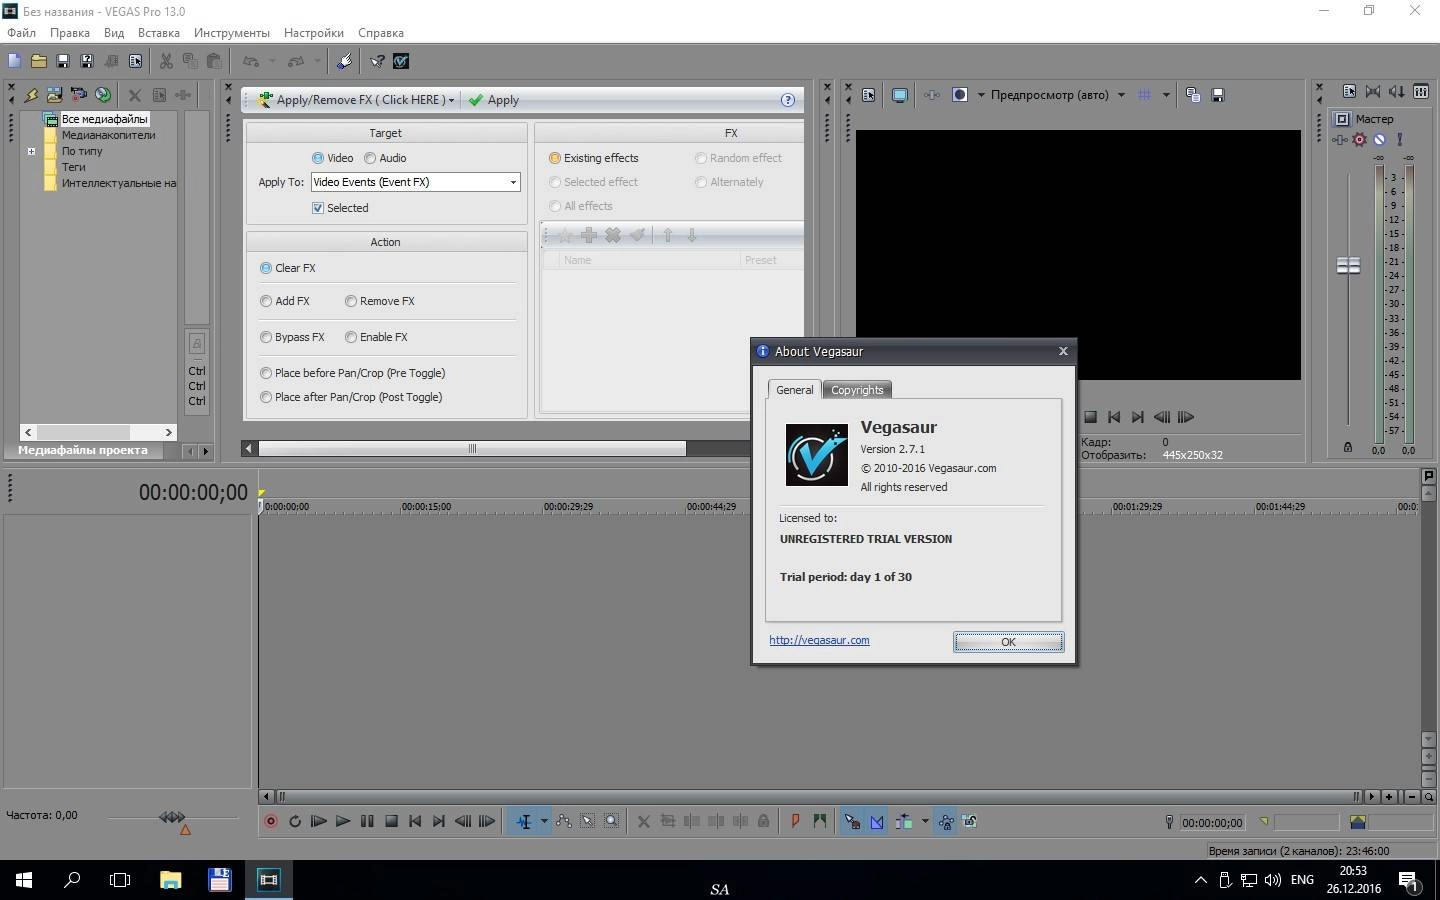Copy preview snapshot to clipboard
Image resolution: width=1440 pixels, height=900 pixels.
tap(1193, 95)
